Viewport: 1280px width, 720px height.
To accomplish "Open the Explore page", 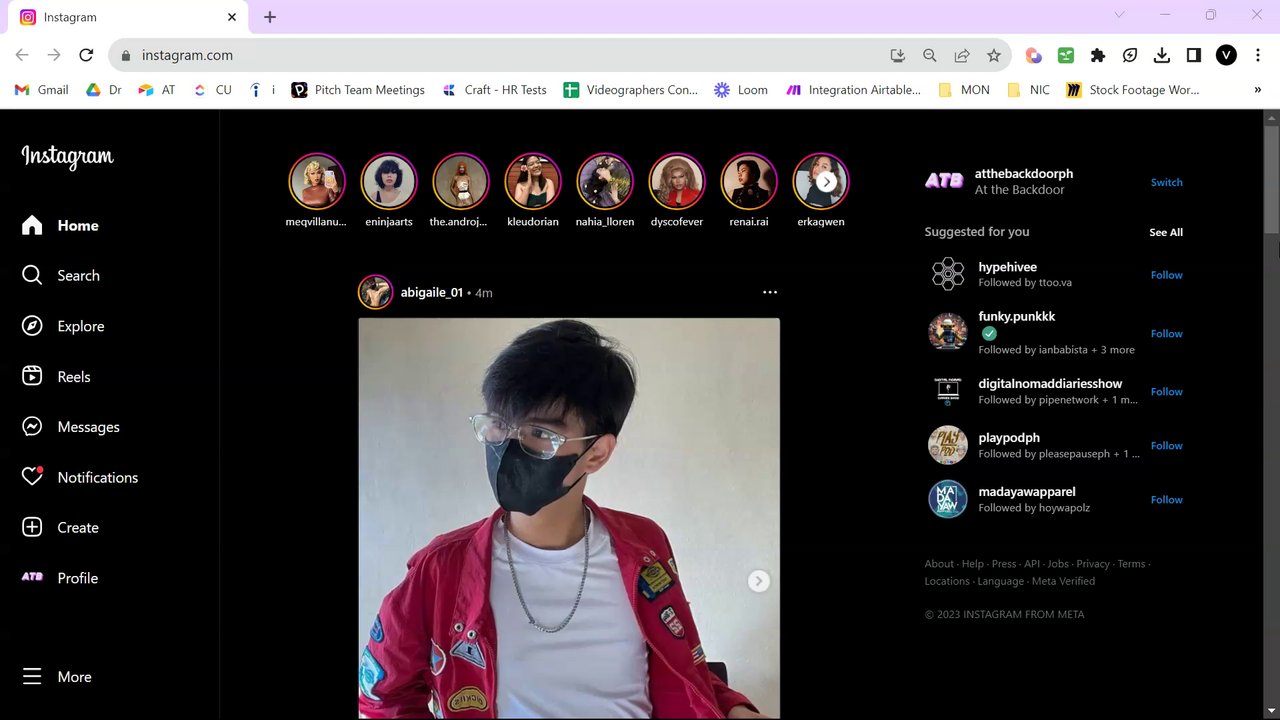I will pyautogui.click(x=62, y=326).
